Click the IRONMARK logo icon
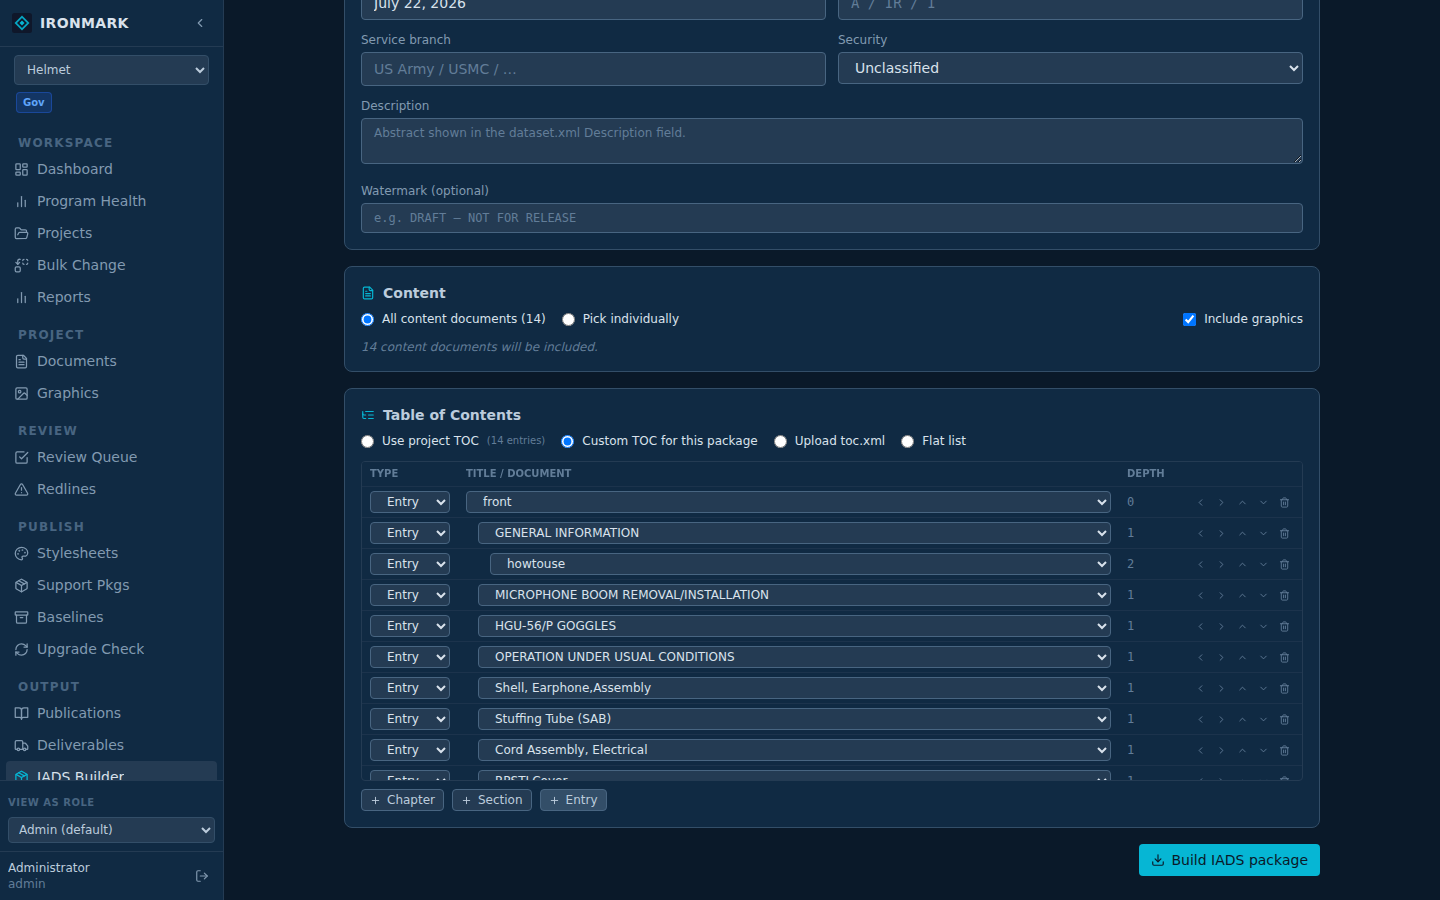 (x=22, y=23)
